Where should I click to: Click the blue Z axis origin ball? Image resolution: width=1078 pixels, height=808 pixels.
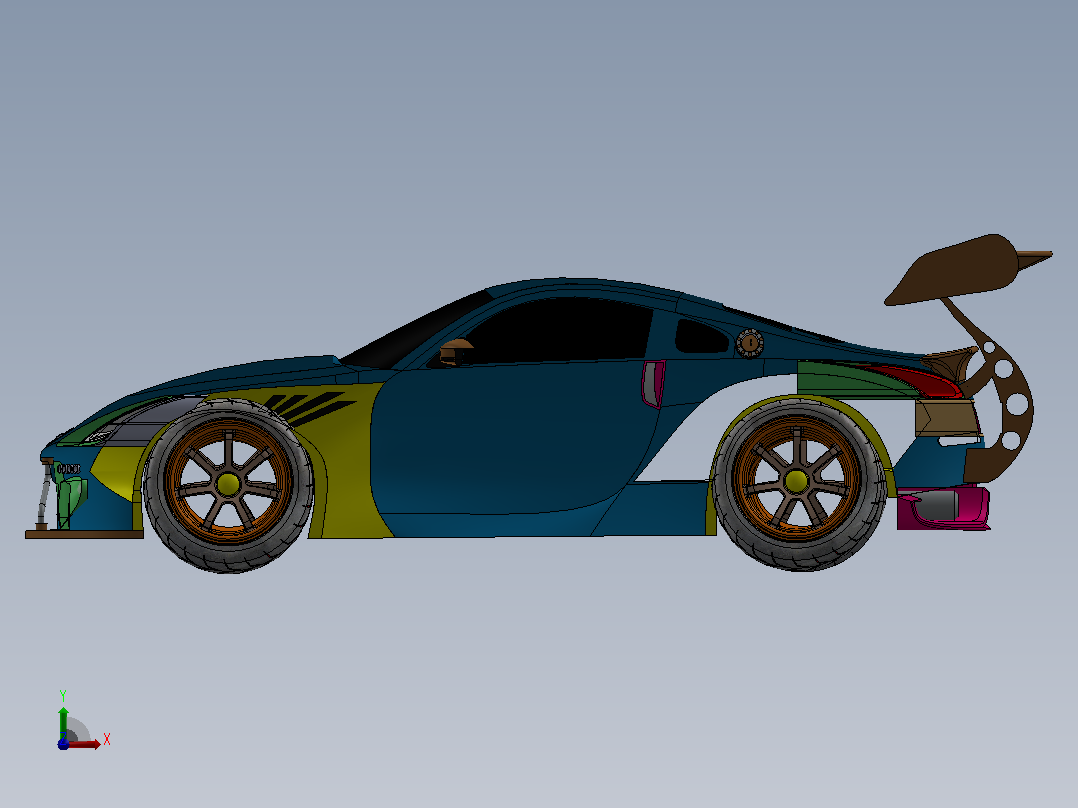(63, 744)
